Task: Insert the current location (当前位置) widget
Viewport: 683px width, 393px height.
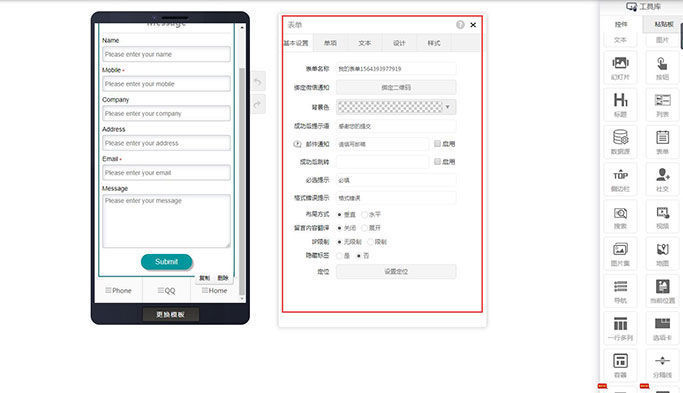Action: tap(662, 291)
